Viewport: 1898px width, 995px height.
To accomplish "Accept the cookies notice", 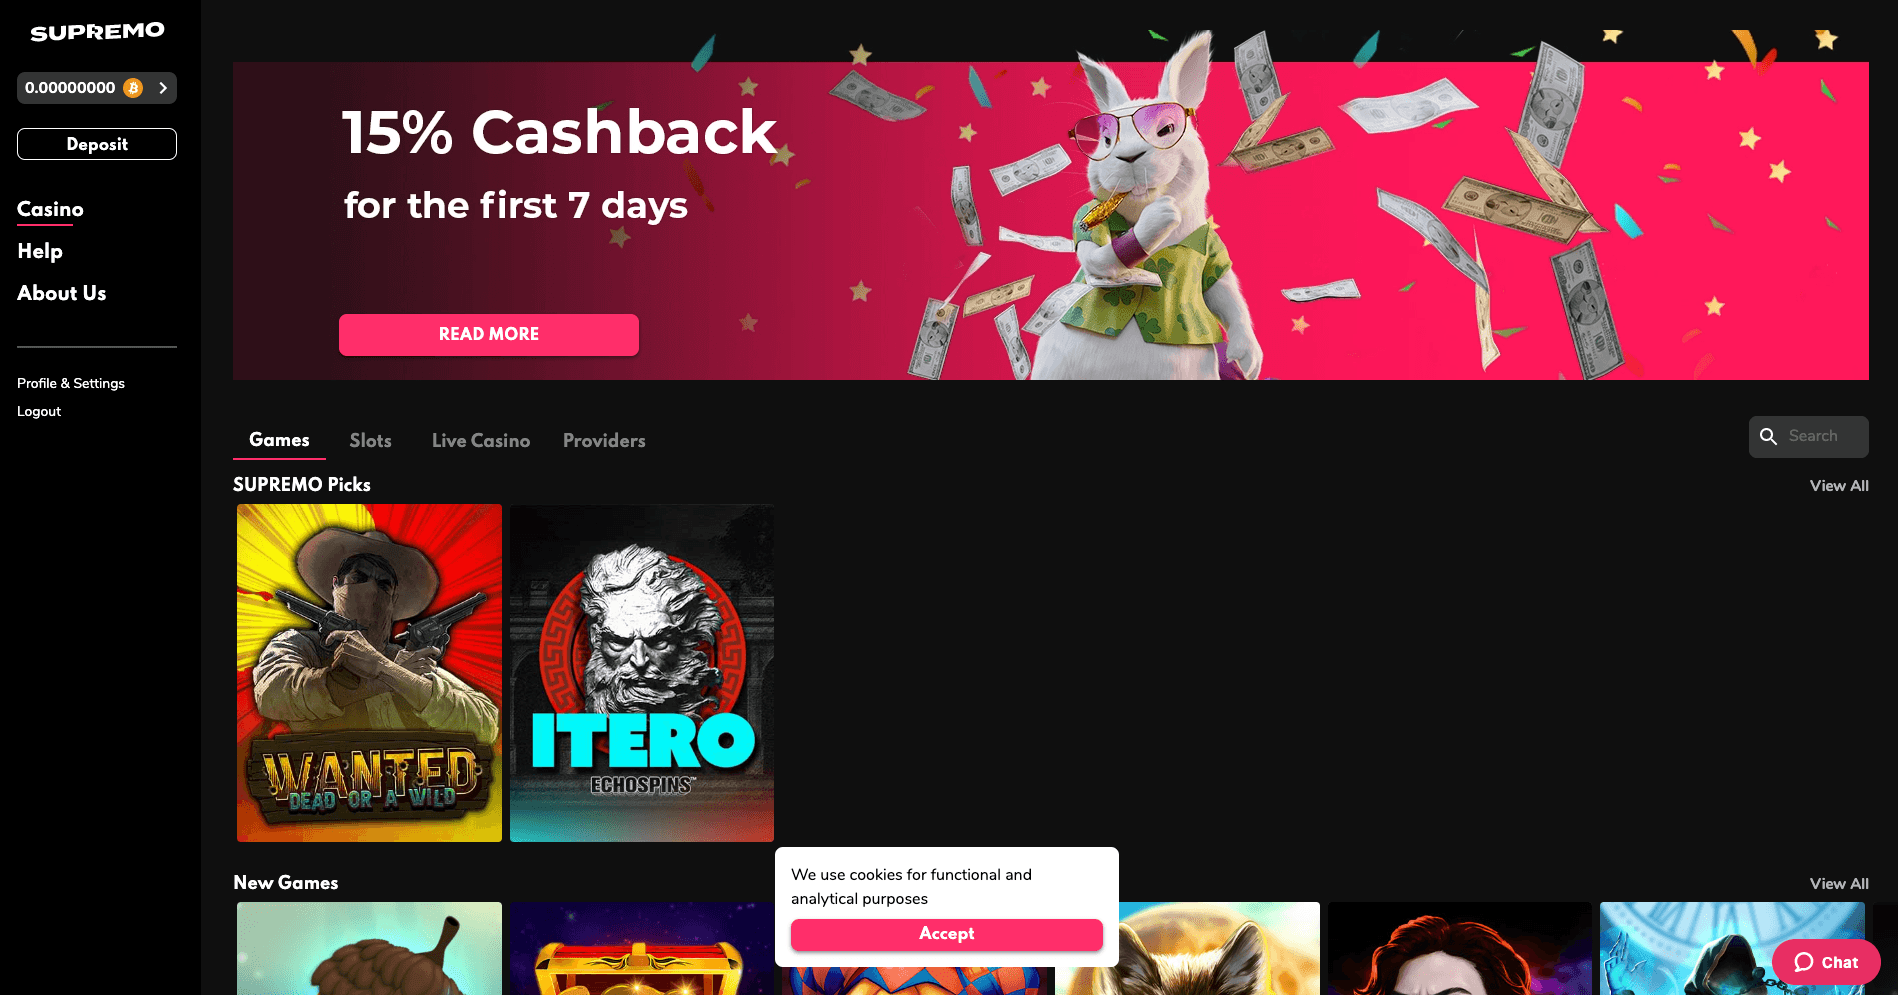I will coord(947,934).
